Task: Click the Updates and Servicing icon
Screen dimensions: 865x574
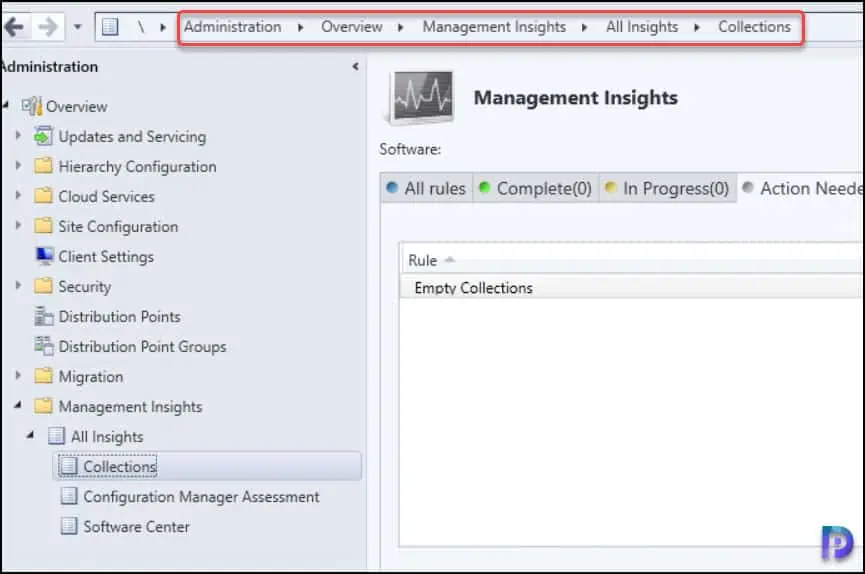Action: (x=44, y=136)
